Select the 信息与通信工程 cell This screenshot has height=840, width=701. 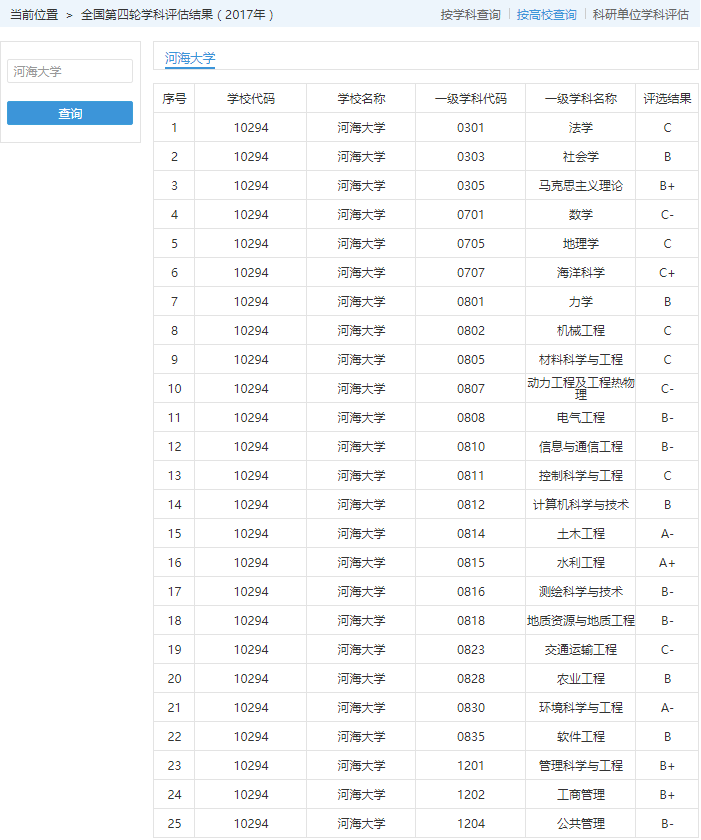581,446
